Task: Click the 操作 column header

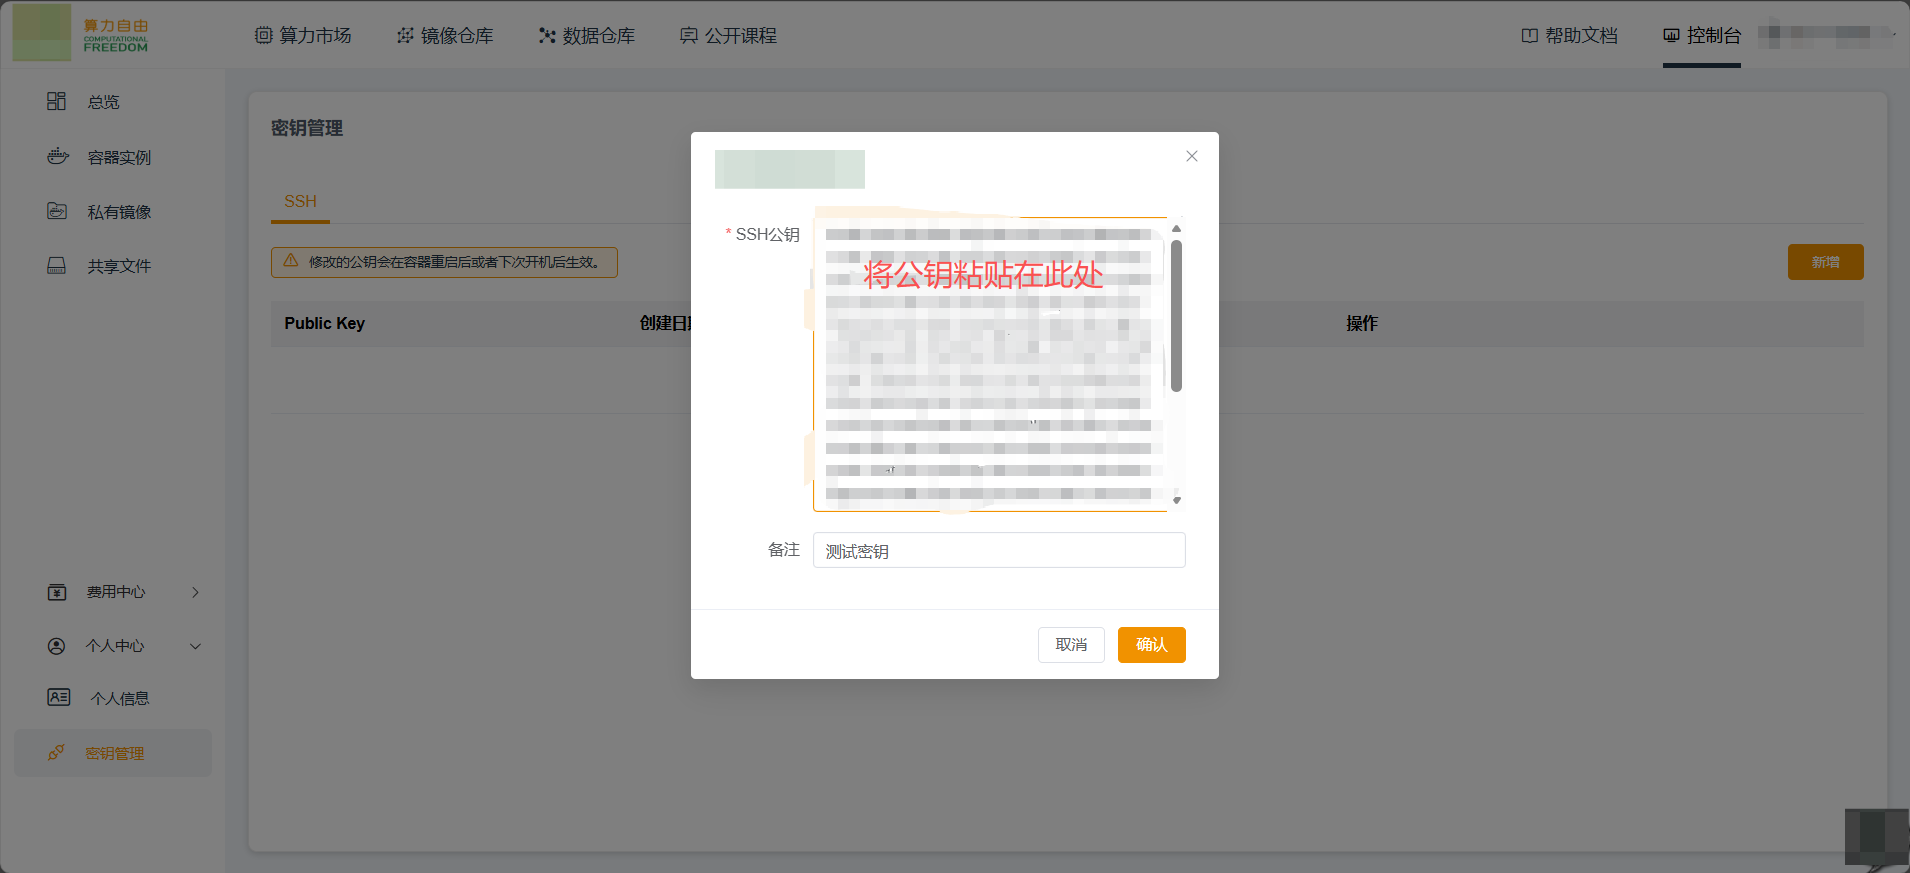Action: tap(1361, 323)
